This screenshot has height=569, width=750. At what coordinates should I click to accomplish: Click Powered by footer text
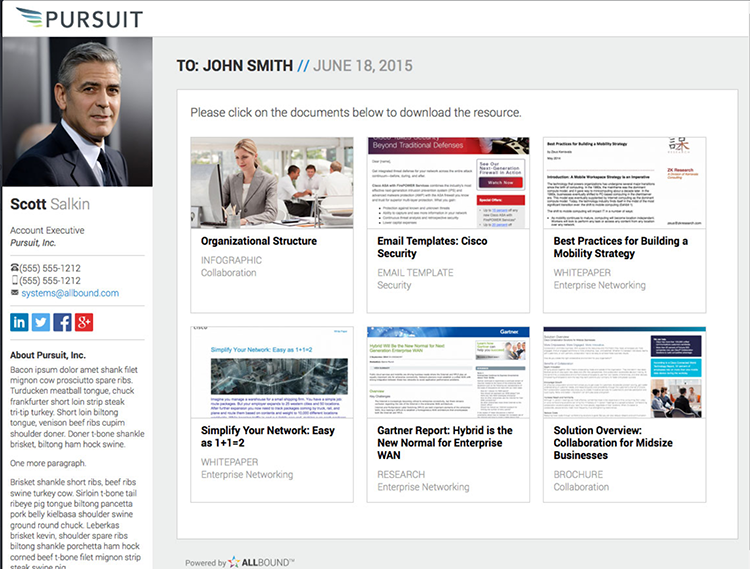click(x=205, y=563)
